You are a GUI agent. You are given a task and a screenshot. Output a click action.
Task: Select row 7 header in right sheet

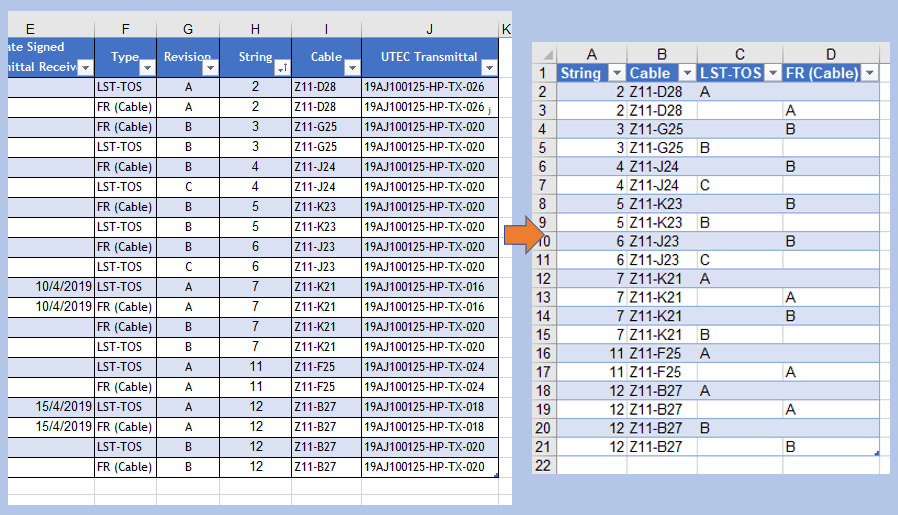pos(543,185)
